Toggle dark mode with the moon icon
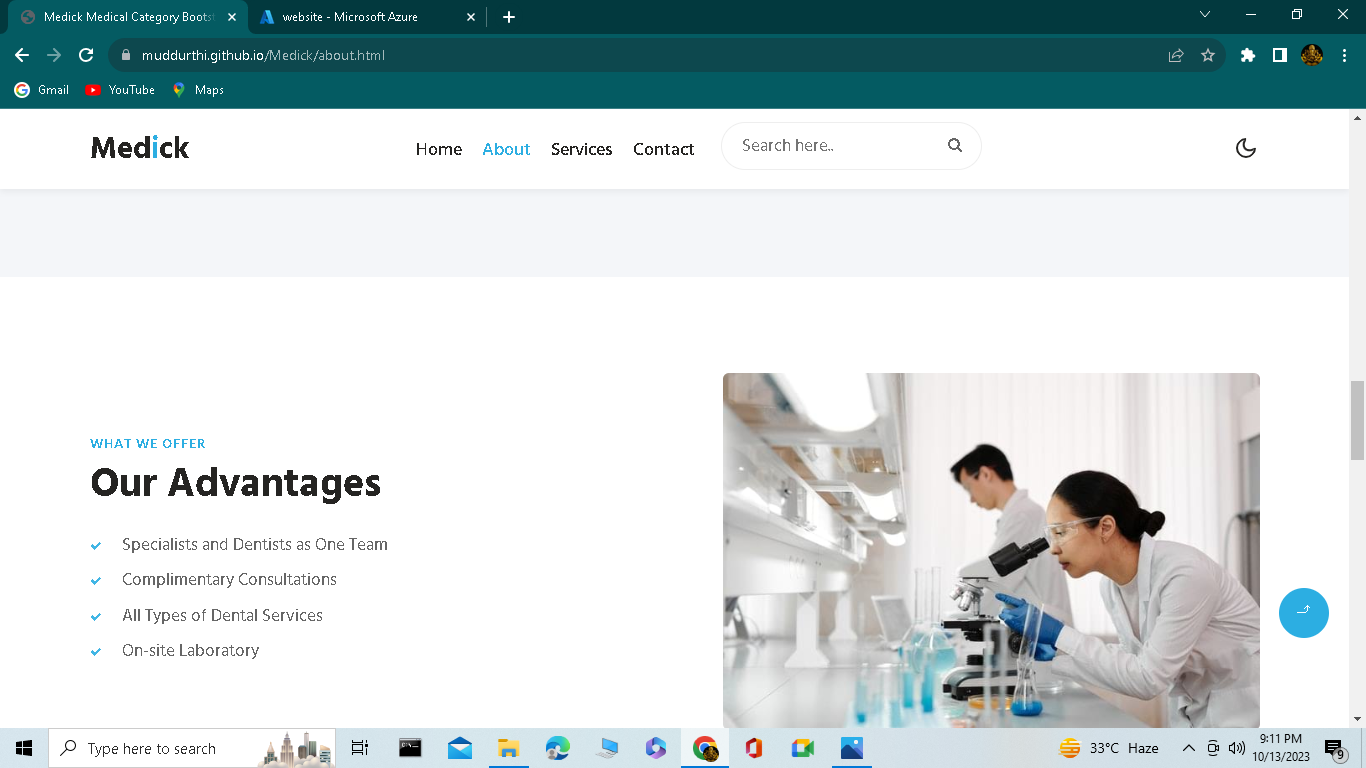 tap(1246, 147)
